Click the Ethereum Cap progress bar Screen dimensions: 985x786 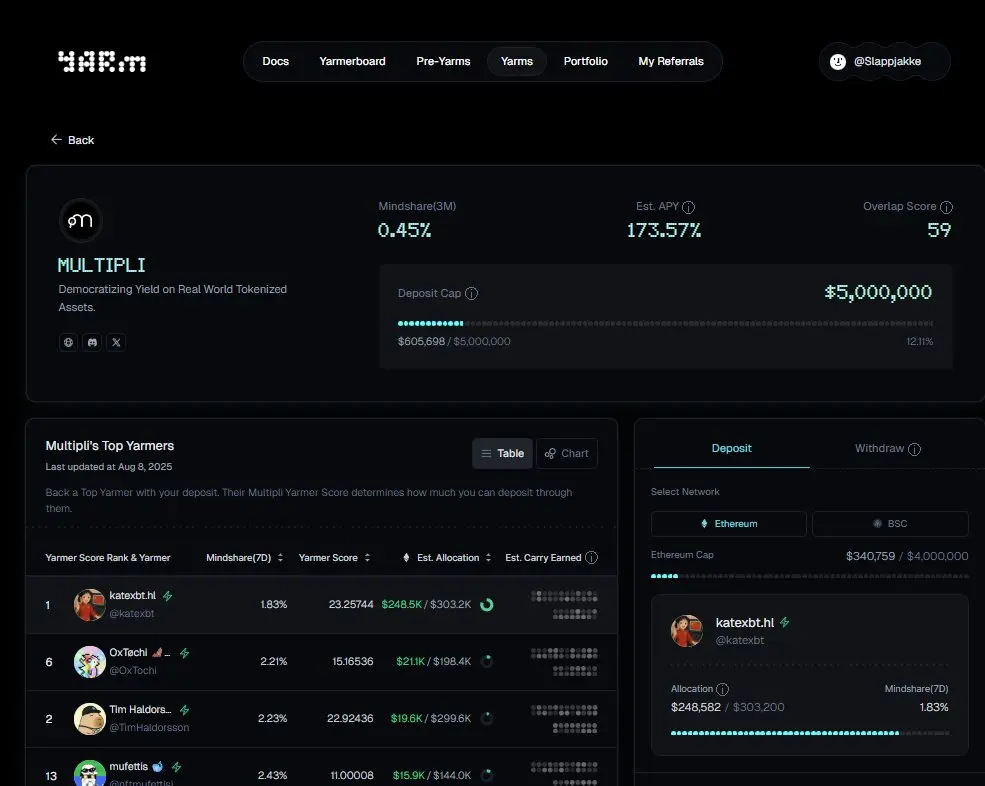[x=810, y=576]
